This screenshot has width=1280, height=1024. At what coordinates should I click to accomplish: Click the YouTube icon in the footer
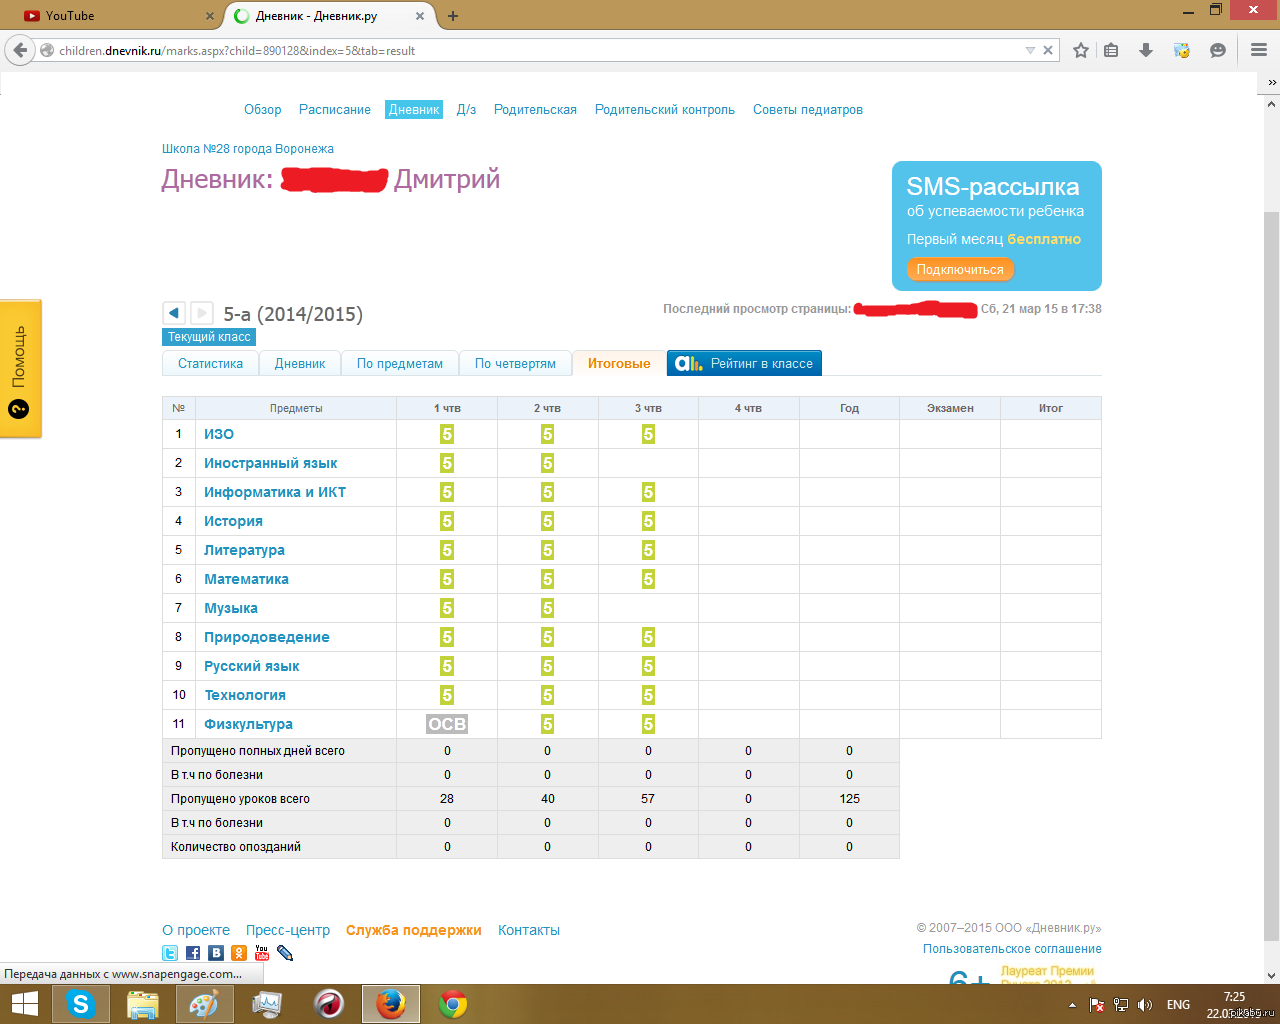point(262,954)
